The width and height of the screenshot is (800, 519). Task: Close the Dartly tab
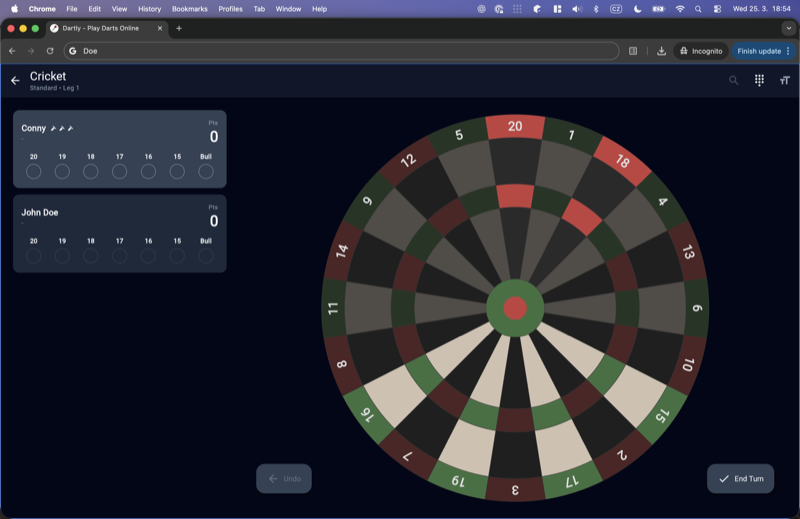(160, 29)
